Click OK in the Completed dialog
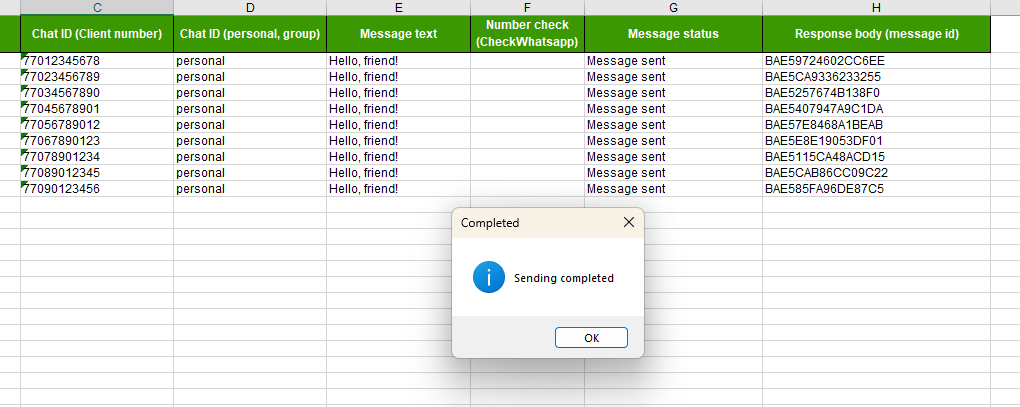The height and width of the screenshot is (407, 1020). [591, 338]
